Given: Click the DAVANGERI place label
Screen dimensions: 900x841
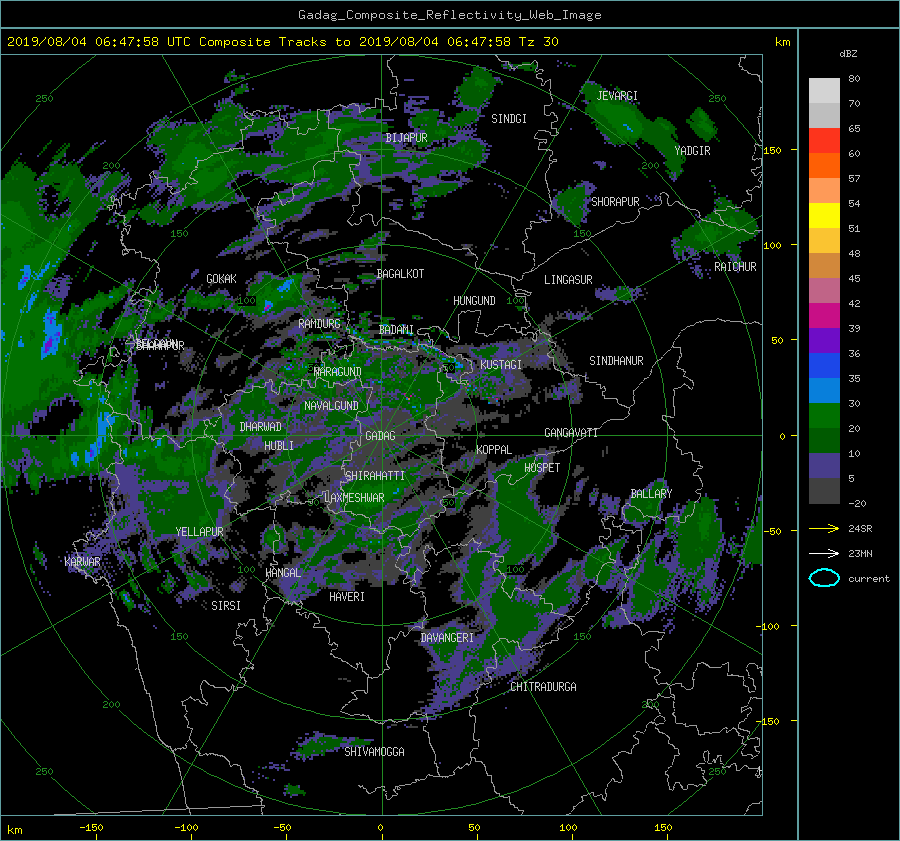Looking at the screenshot, I should (447, 638).
